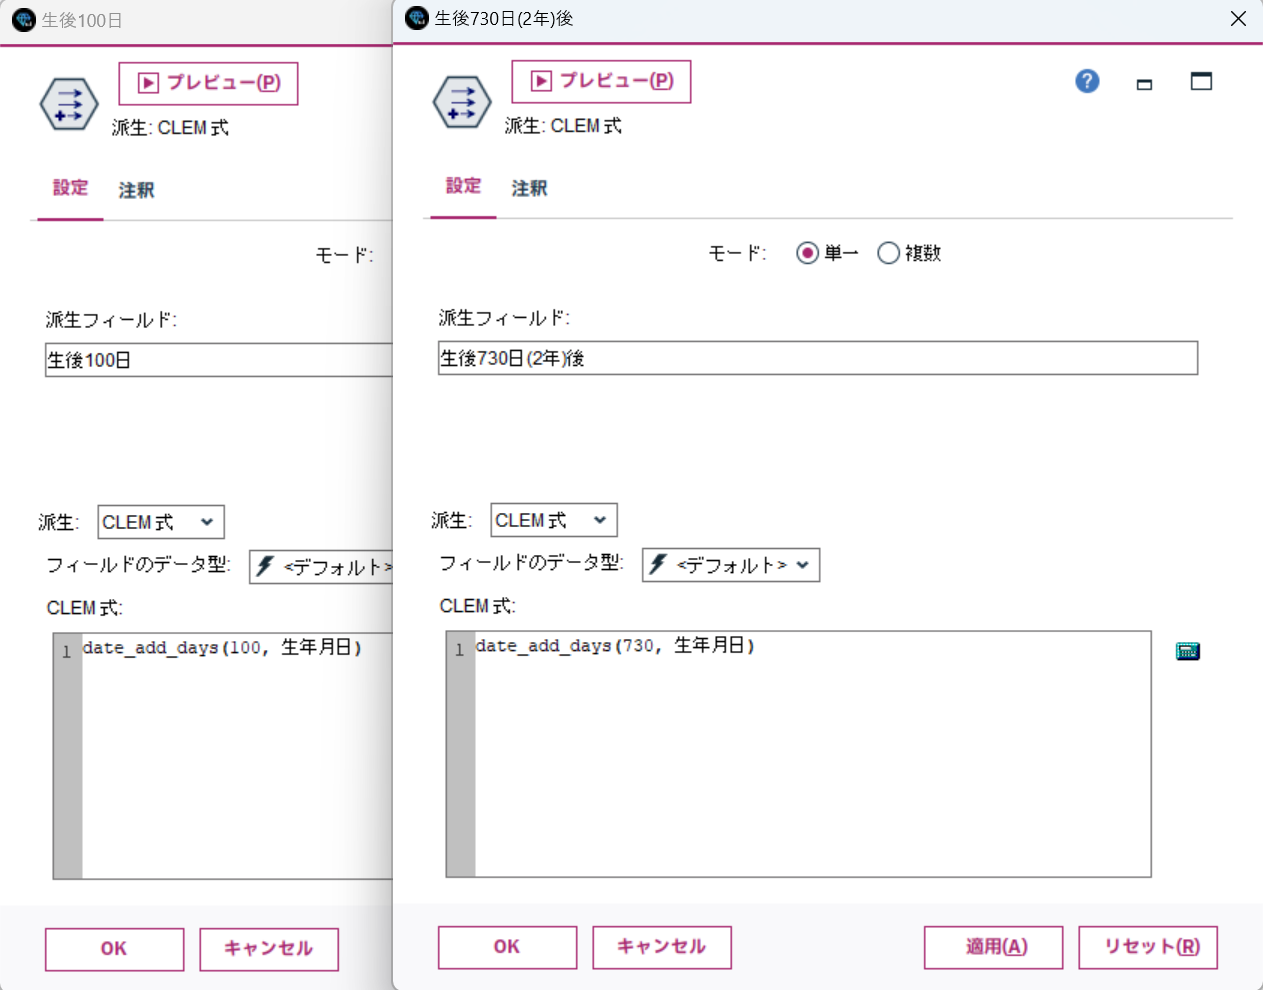Screen dimensions: 1263x990
Task: Click the derive node hexagon icon in 生後100日 dialog
Action: click(68, 103)
